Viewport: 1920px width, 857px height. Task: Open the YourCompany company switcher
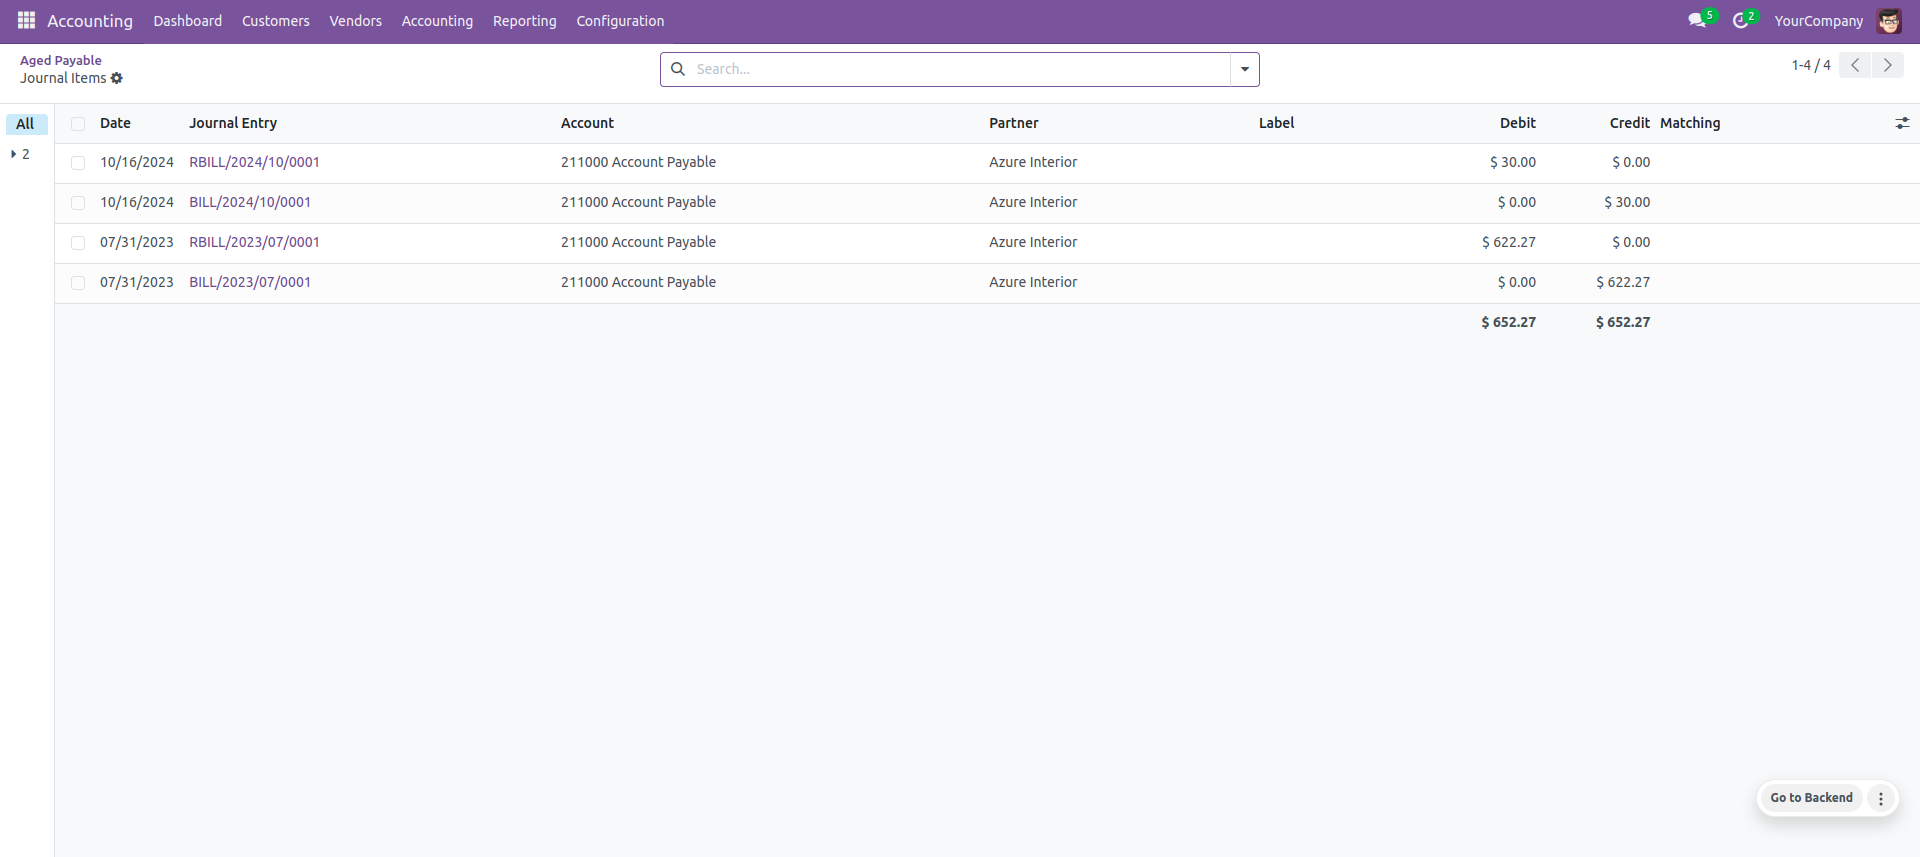pos(1818,21)
